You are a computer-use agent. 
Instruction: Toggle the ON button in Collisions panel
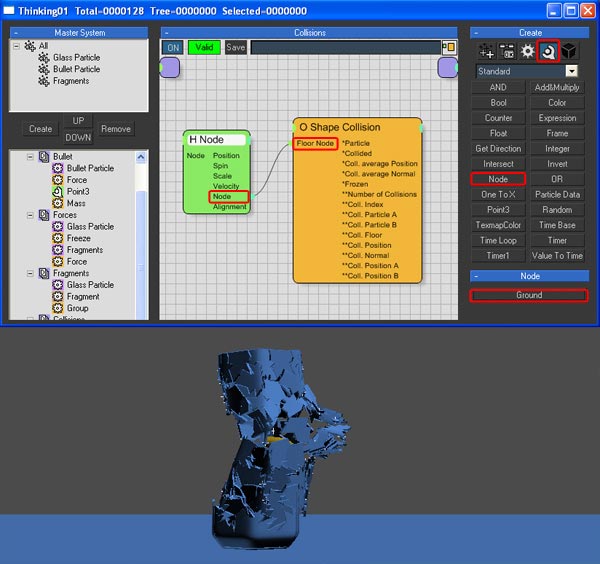pyautogui.click(x=173, y=48)
